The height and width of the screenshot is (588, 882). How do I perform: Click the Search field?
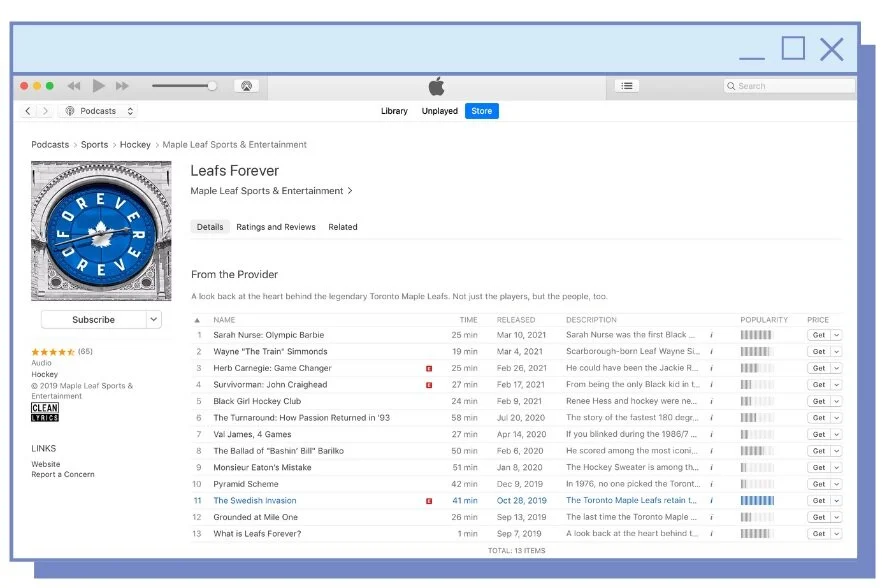pos(789,86)
